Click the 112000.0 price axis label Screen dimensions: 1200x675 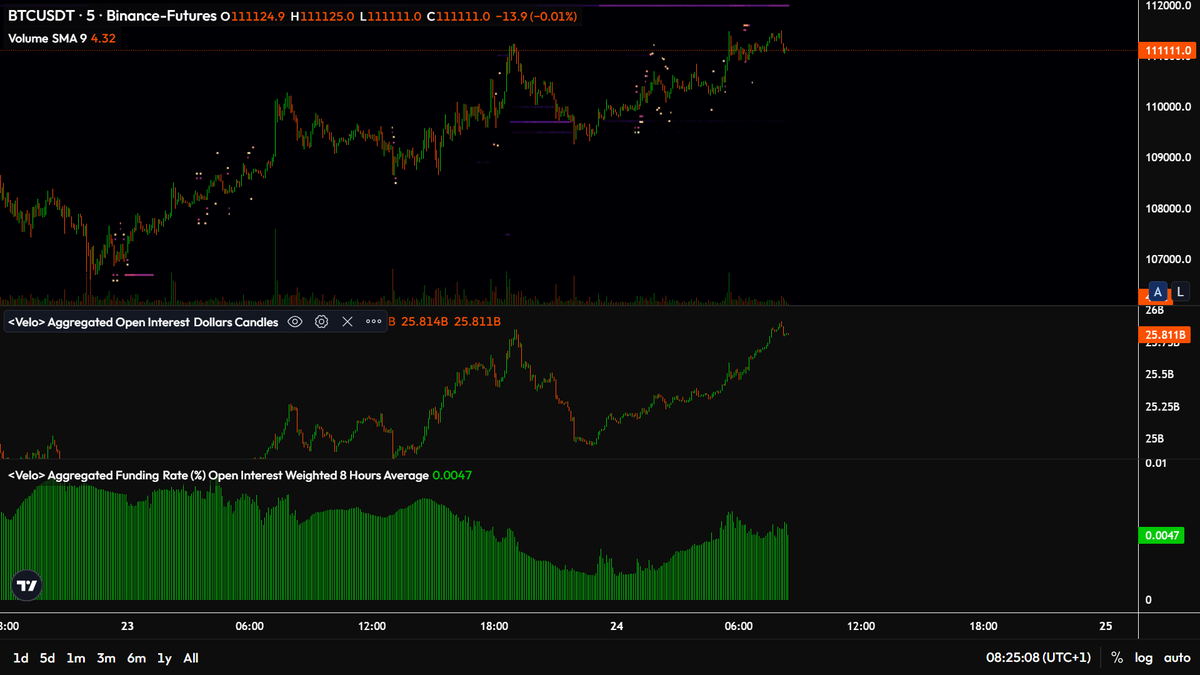[x=1167, y=6]
